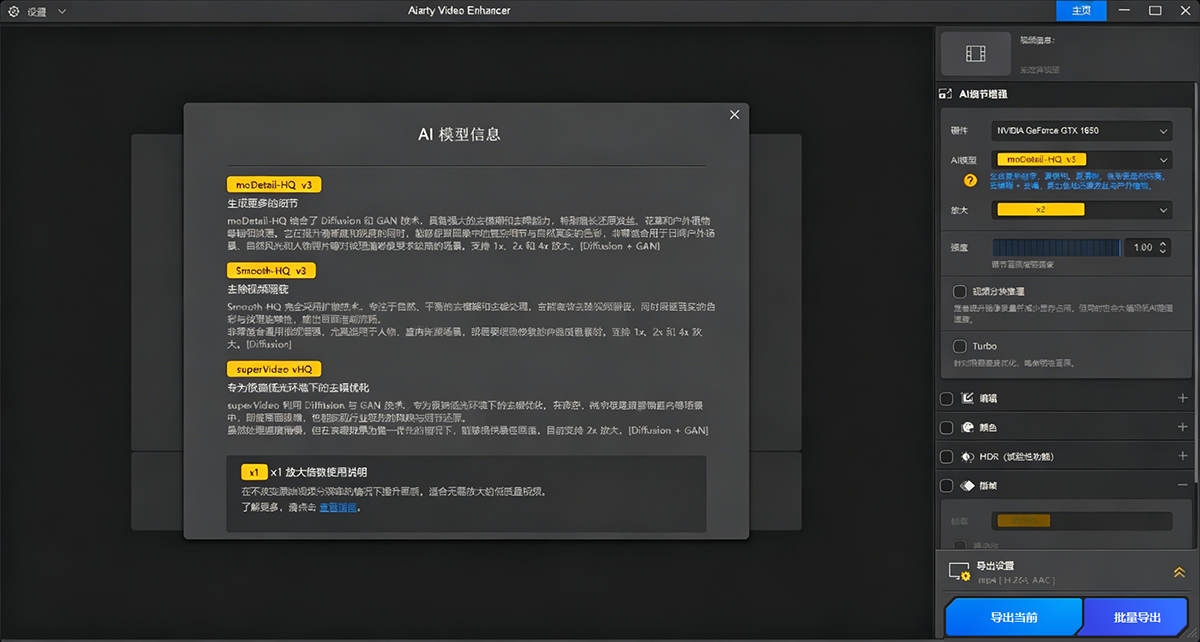Image resolution: width=1200 pixels, height=642 pixels.
Task: Open the 放大 x2 upscale dropdown
Action: (1082, 210)
